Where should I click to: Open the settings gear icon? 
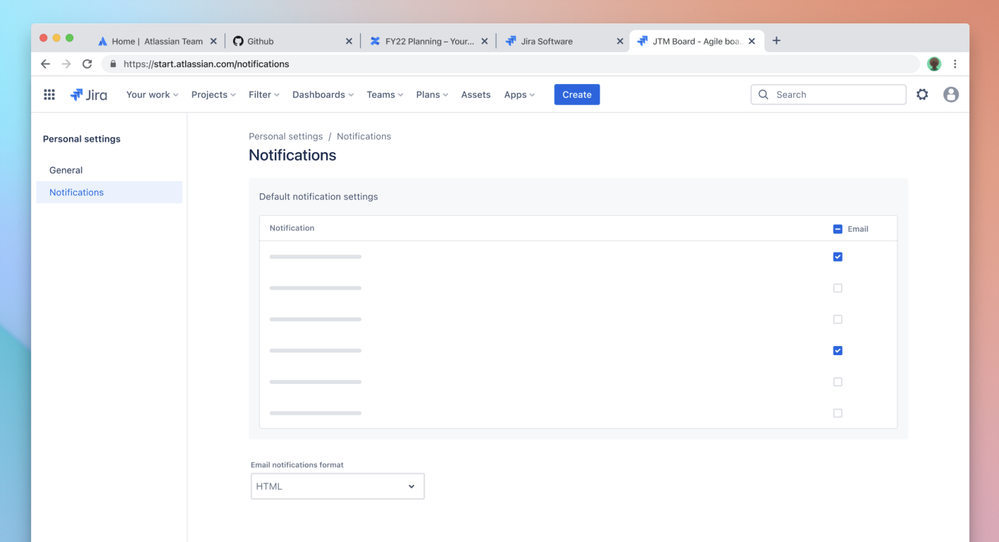point(922,94)
